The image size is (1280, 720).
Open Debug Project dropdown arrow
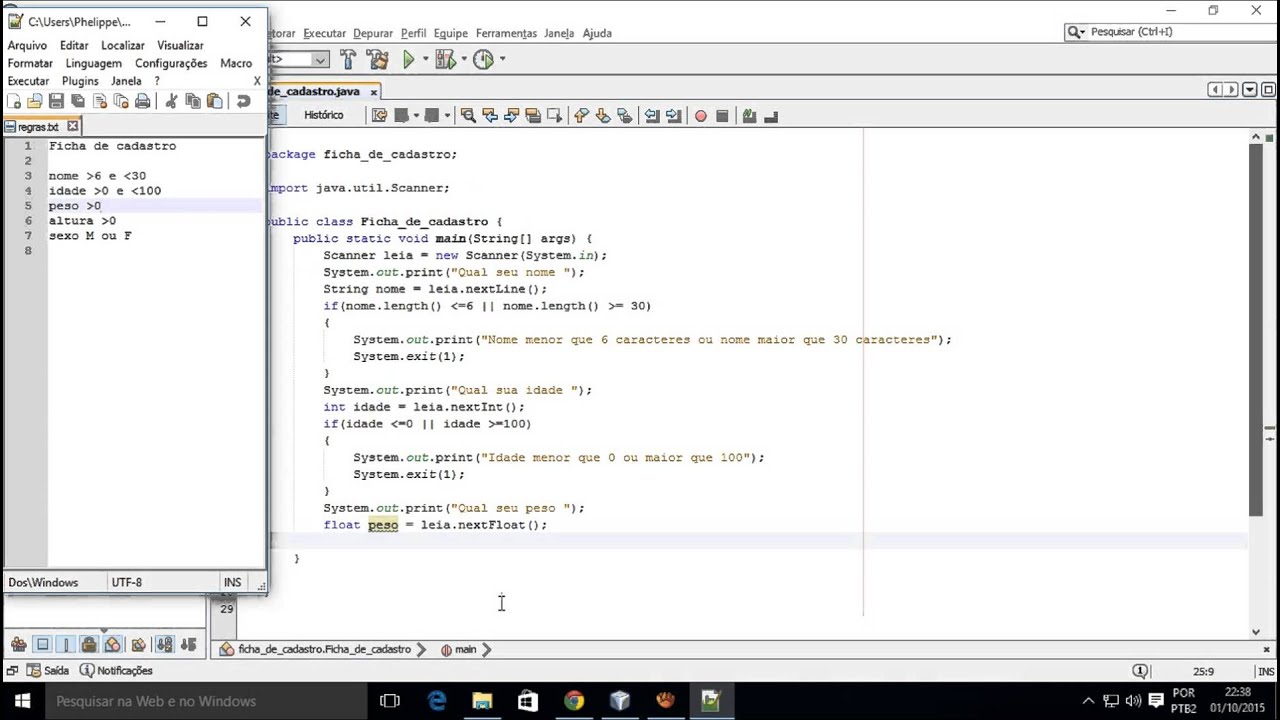pyautogui.click(x=462, y=59)
